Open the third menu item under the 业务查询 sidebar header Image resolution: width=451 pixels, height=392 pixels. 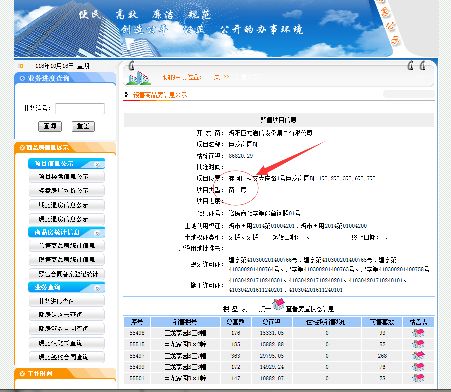click(x=67, y=329)
